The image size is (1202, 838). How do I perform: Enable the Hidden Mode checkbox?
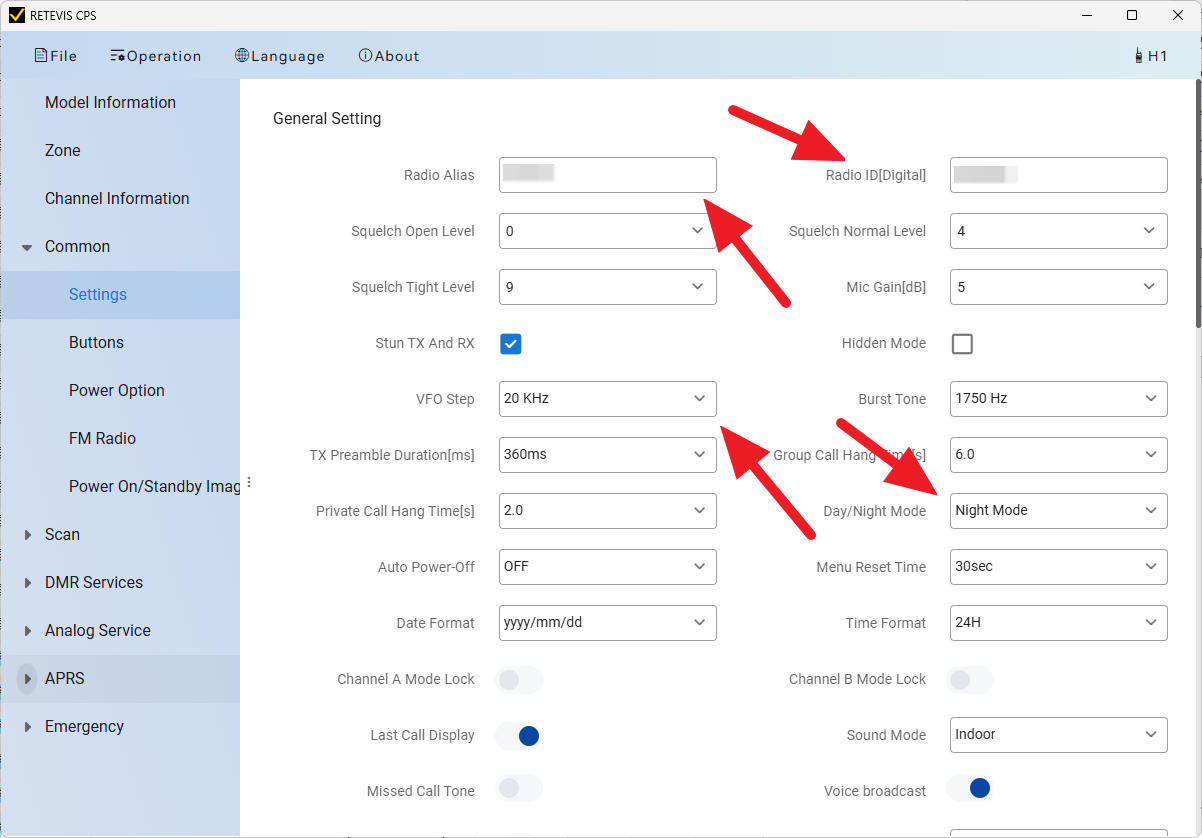click(x=962, y=344)
